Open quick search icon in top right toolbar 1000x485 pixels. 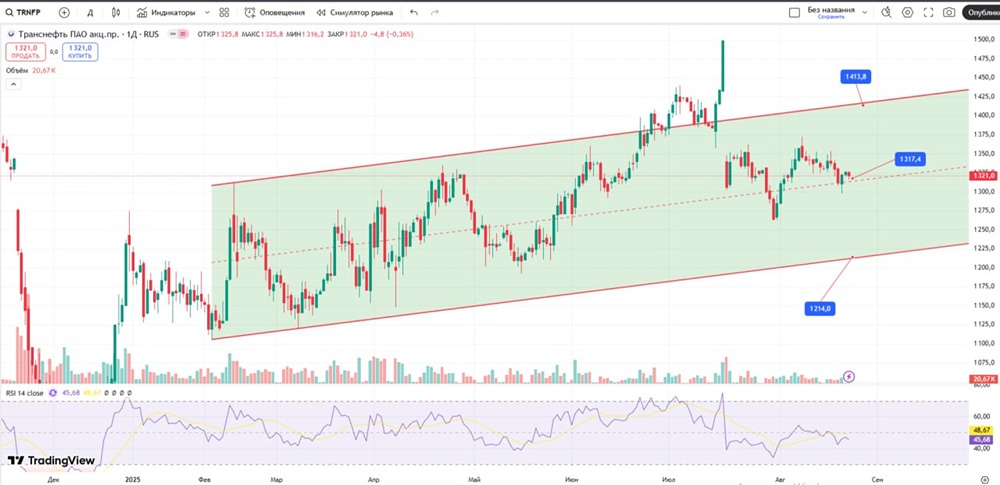pyautogui.click(x=886, y=12)
